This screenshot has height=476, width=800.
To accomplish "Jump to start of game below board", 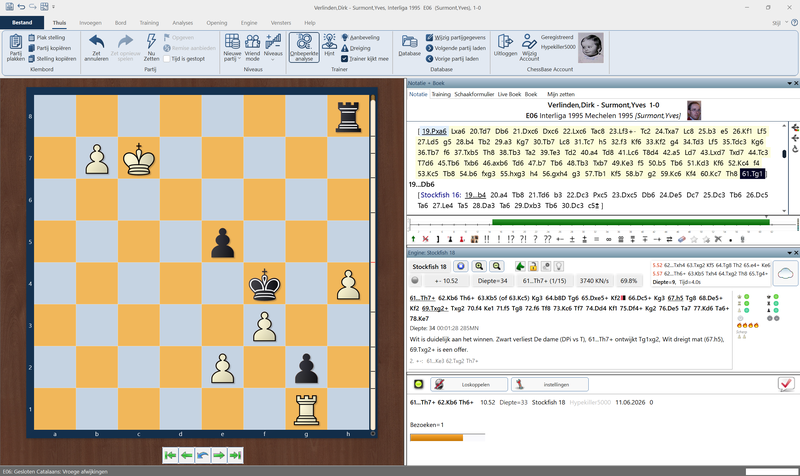I will 170,455.
